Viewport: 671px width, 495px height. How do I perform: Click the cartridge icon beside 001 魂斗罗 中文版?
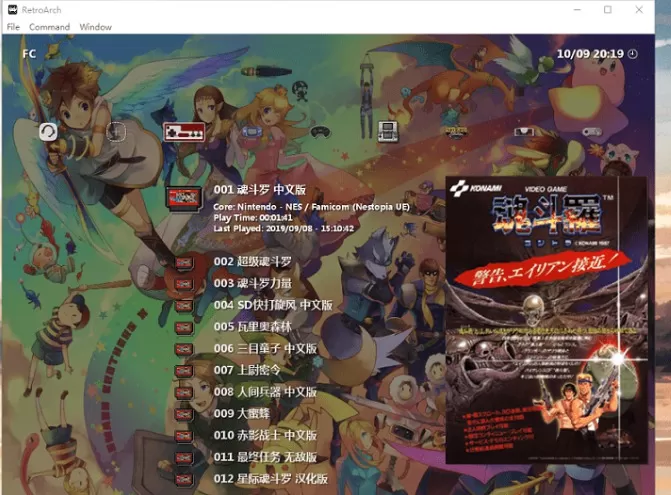[x=183, y=197]
